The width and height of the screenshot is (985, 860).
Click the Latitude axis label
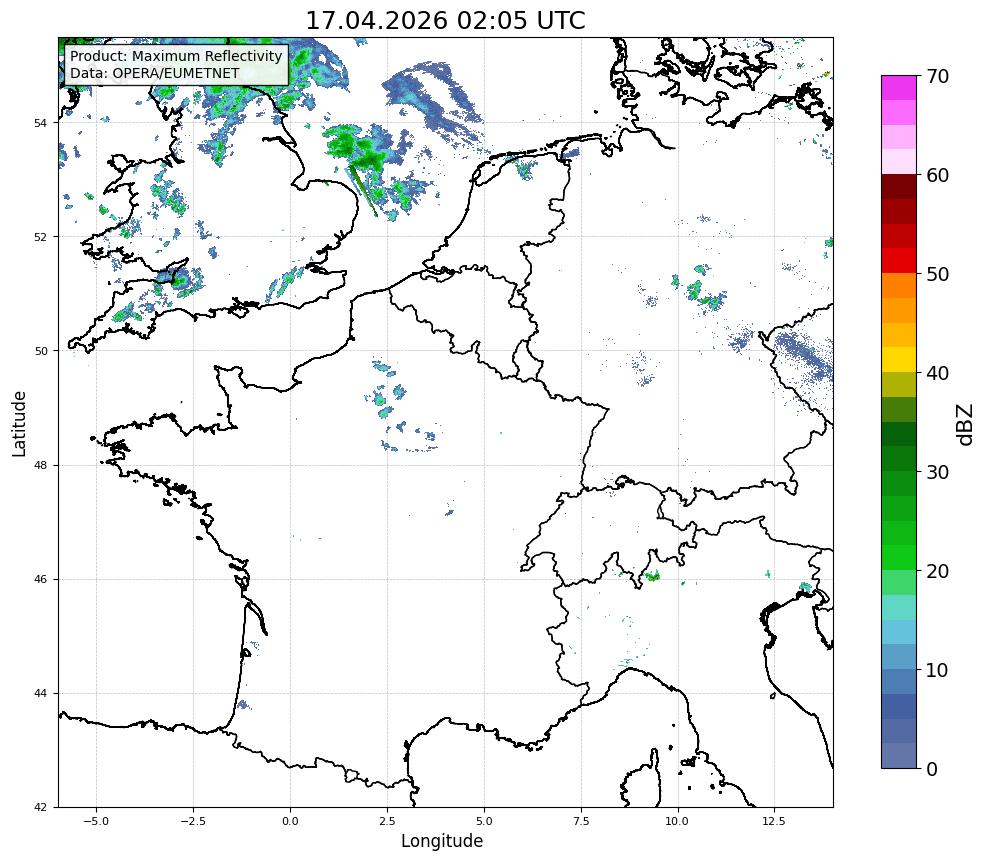[19, 423]
